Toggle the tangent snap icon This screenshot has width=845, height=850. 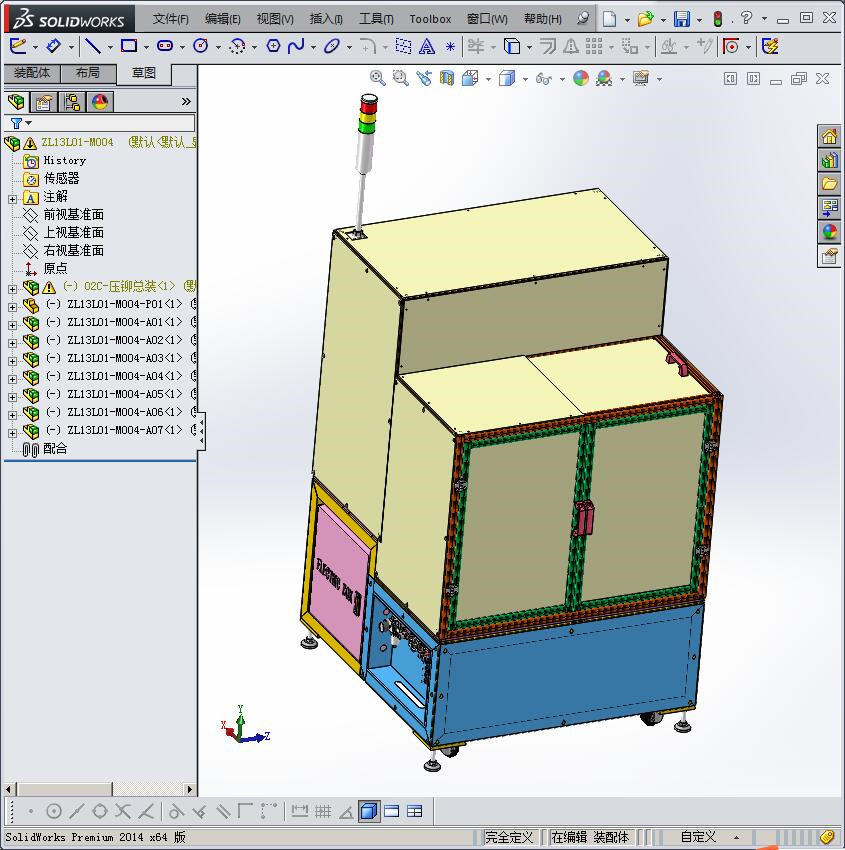(x=176, y=812)
